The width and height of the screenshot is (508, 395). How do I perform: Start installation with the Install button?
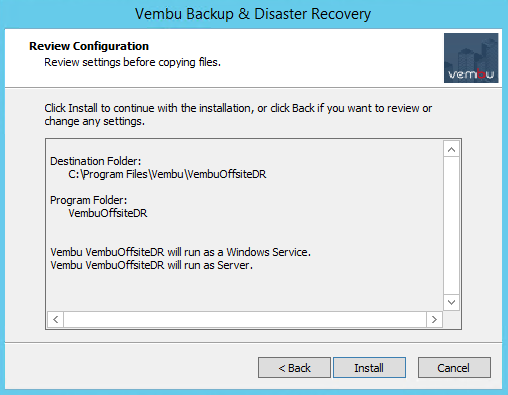point(369,368)
